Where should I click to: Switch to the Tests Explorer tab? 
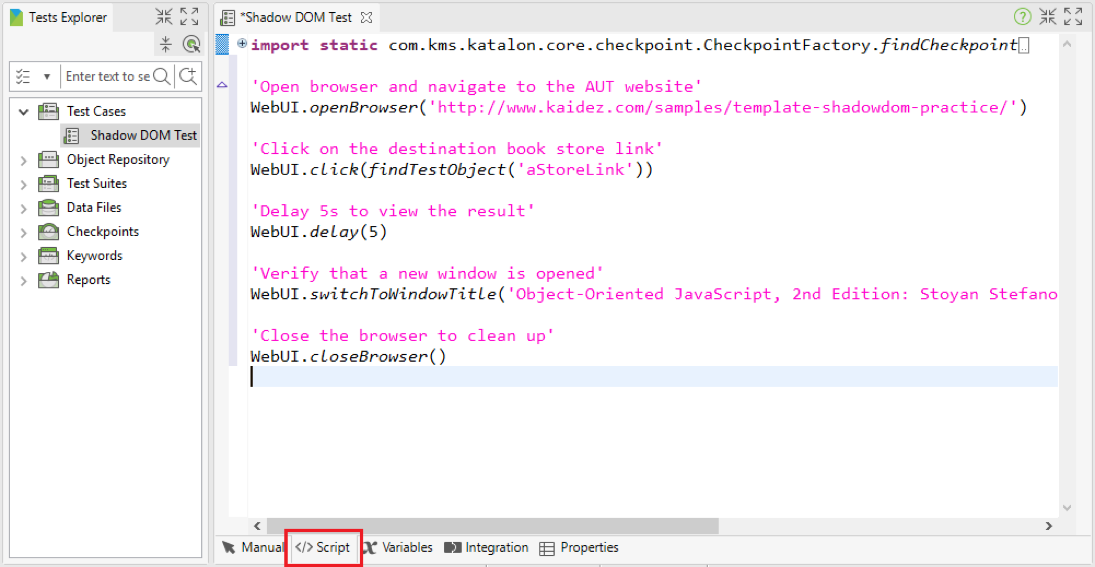pos(58,17)
